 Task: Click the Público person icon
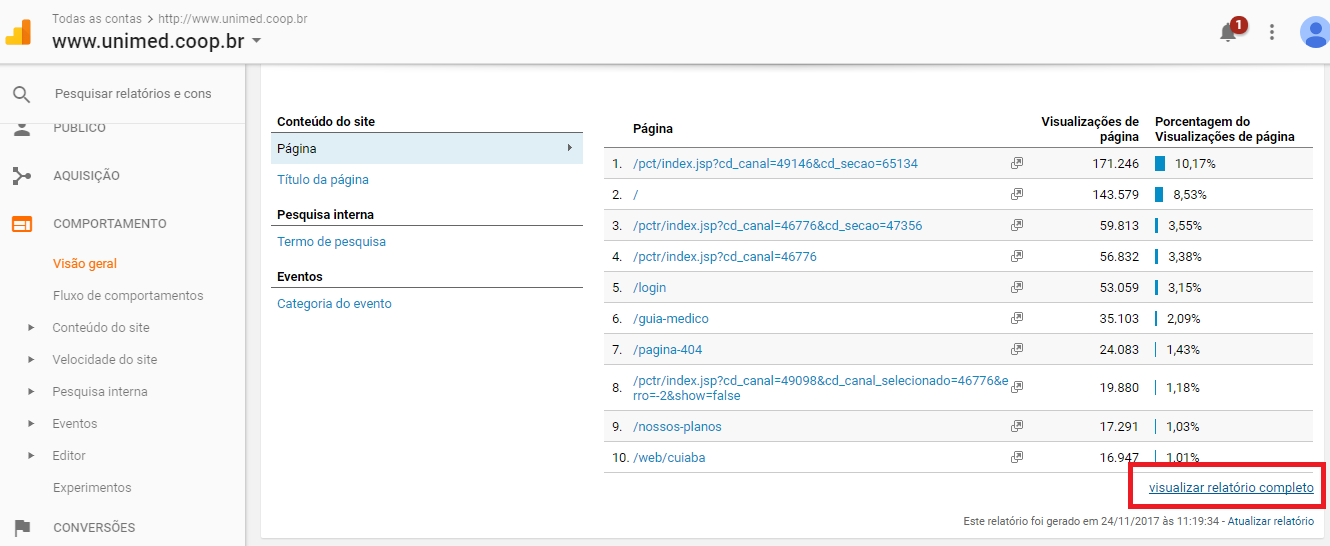click(x=22, y=128)
